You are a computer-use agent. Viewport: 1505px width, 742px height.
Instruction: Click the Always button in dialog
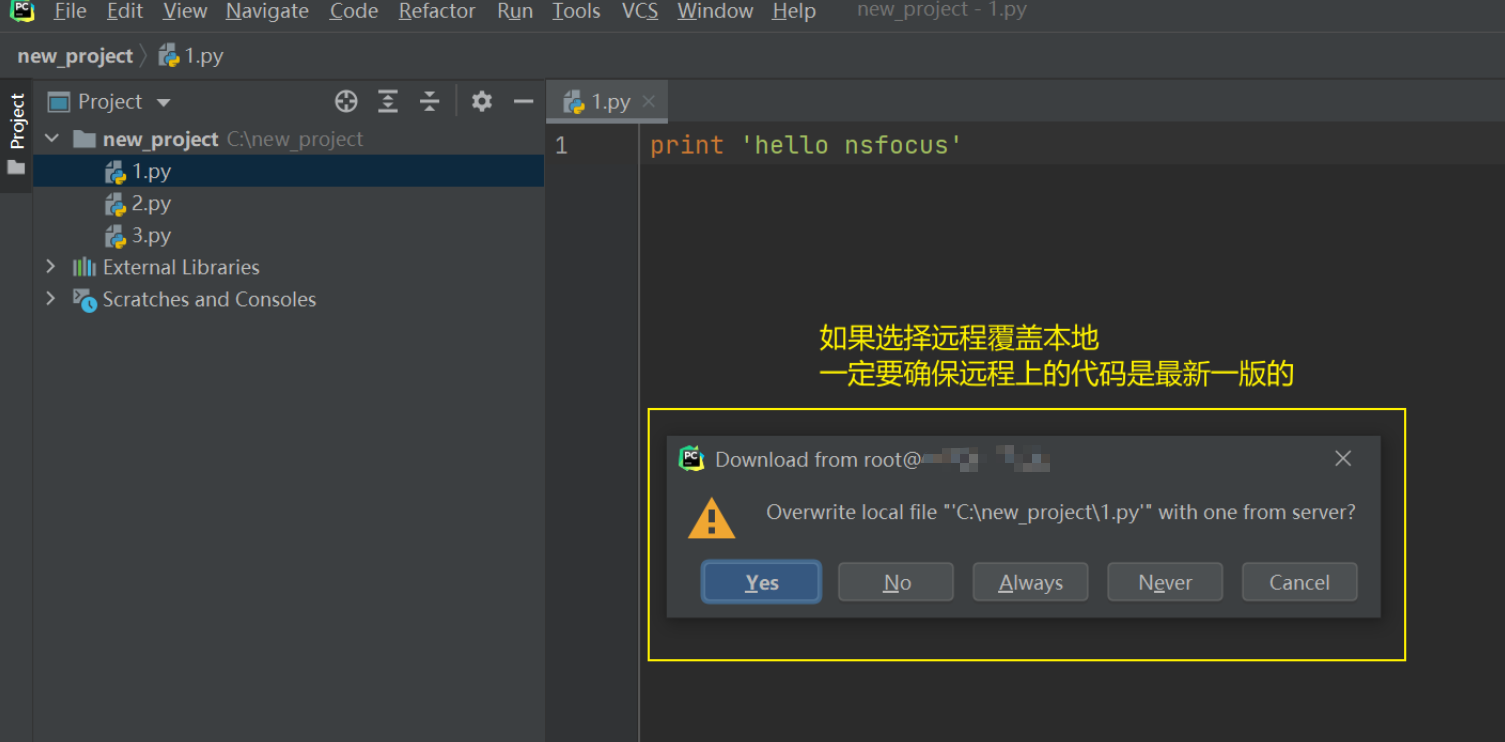(1030, 582)
